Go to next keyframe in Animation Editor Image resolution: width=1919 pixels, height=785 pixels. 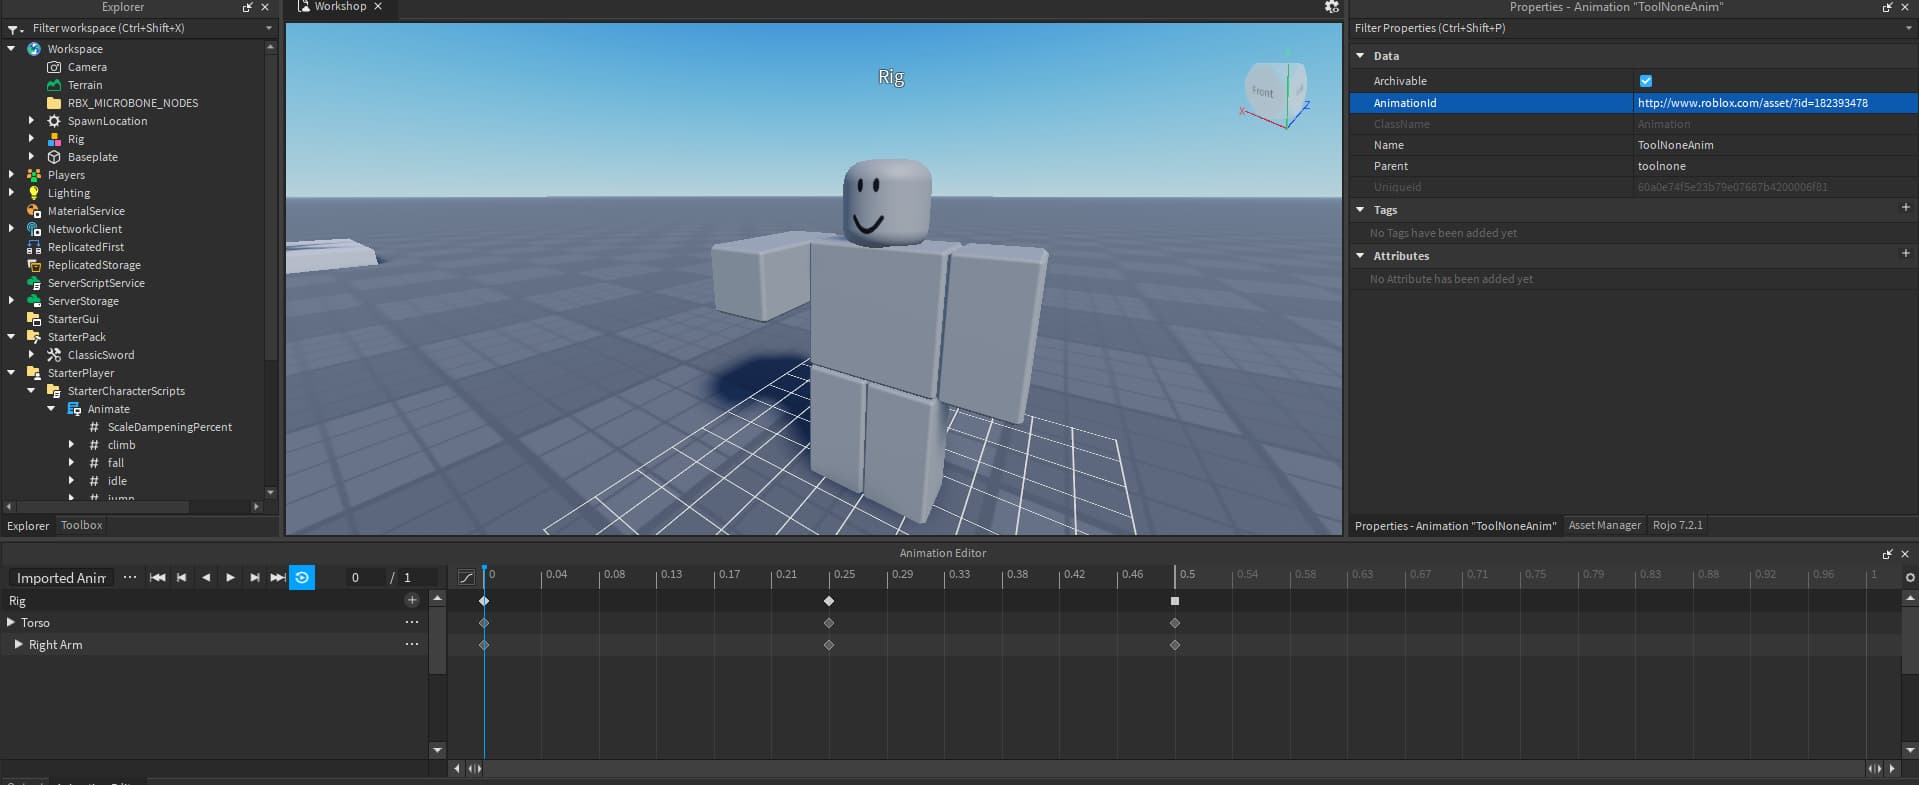pos(254,578)
